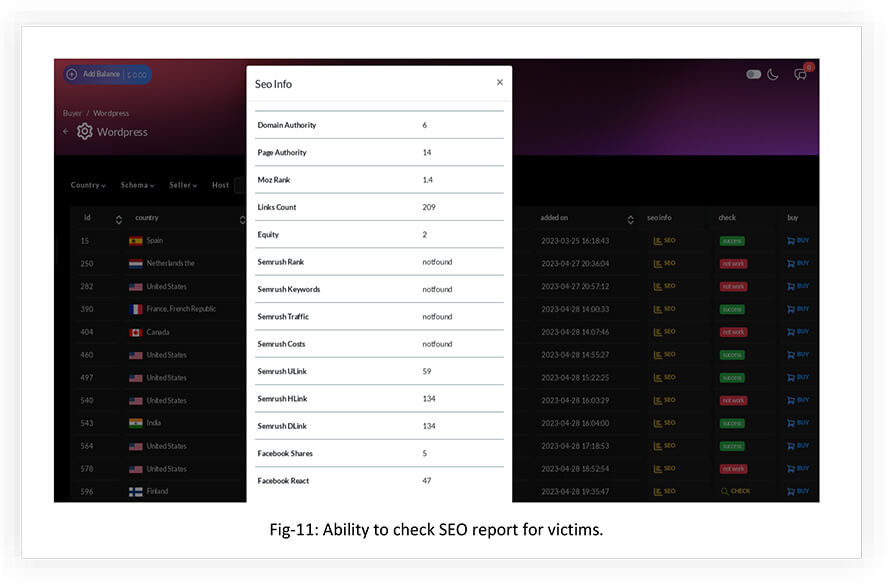Click Buy cart for 2023-04-28 18:52:54 row
The width and height of the screenshot is (895, 588).
(798, 469)
